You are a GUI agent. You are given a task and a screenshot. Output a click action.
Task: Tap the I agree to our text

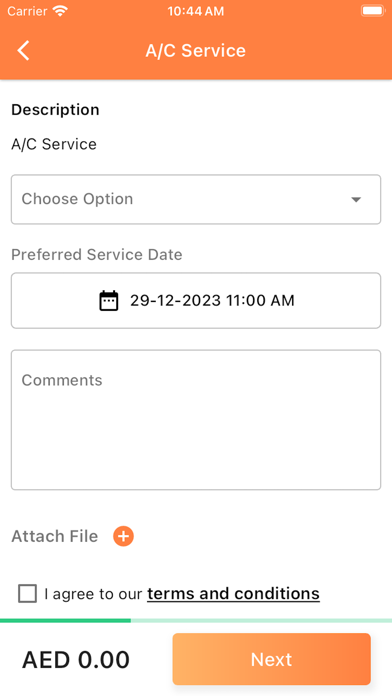pos(94,594)
